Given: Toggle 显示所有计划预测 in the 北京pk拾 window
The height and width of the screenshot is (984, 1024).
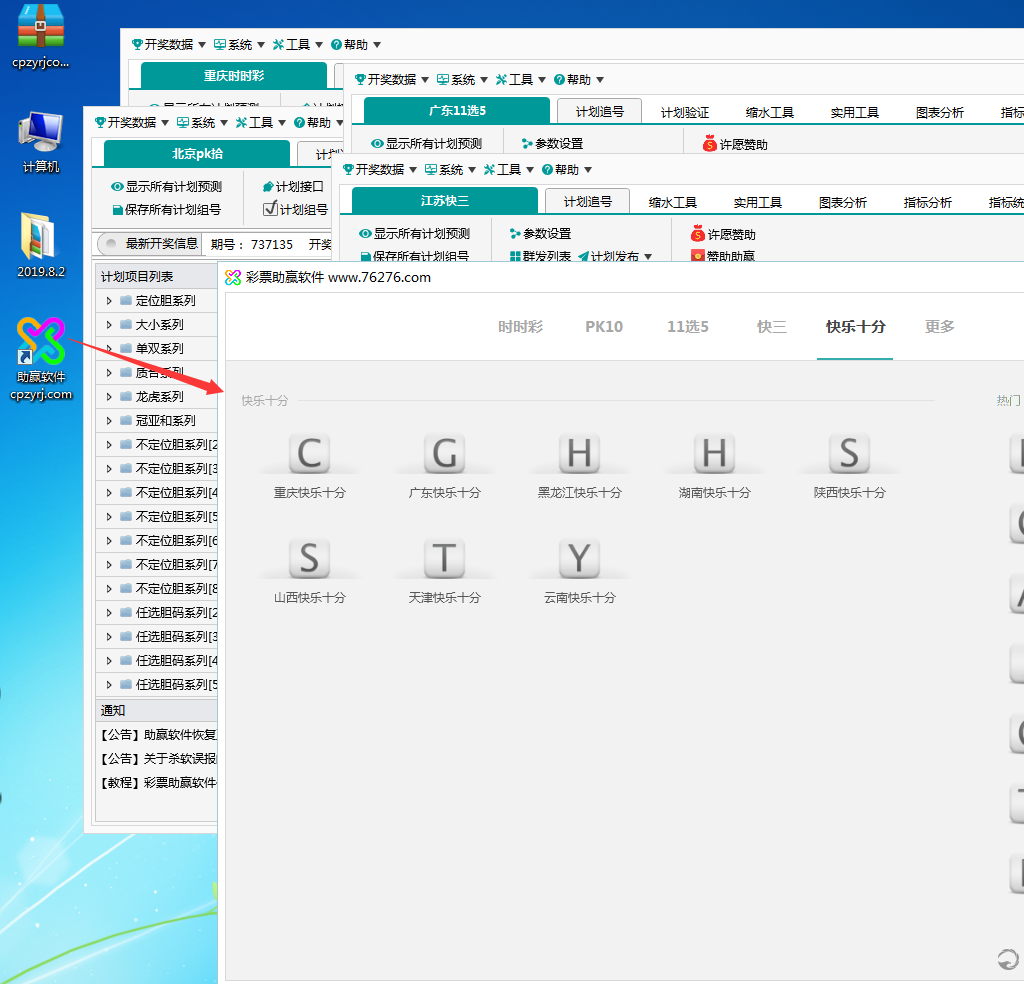Looking at the screenshot, I should [x=167, y=187].
